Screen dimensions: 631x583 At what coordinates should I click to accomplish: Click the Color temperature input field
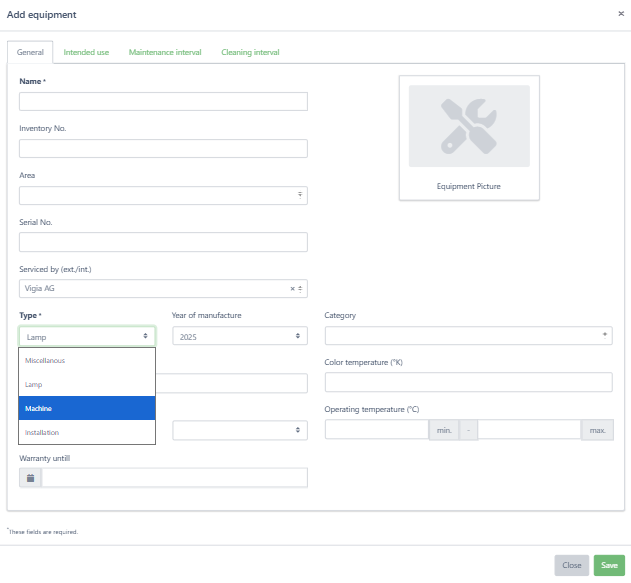pos(468,382)
